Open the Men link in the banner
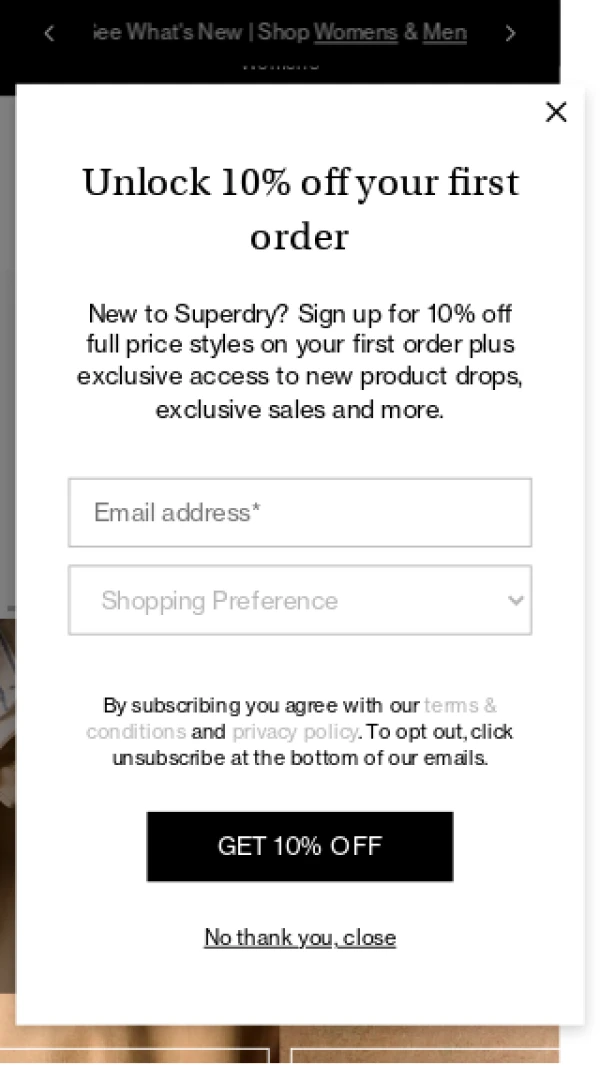600x1065 pixels. (x=444, y=33)
